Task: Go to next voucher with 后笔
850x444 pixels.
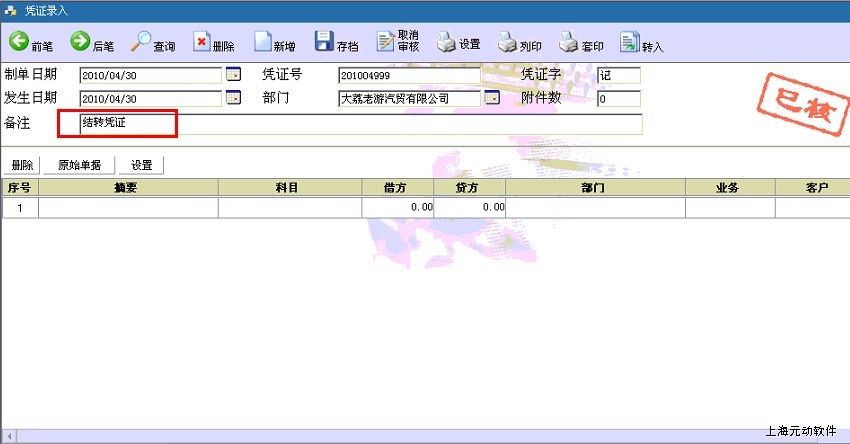Action: [x=92, y=43]
